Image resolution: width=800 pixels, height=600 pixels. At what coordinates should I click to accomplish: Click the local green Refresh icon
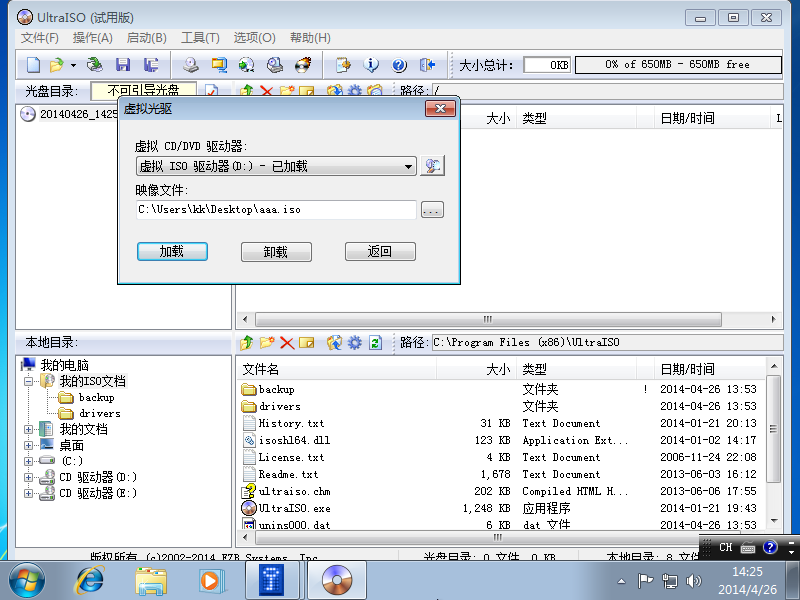[x=376, y=342]
